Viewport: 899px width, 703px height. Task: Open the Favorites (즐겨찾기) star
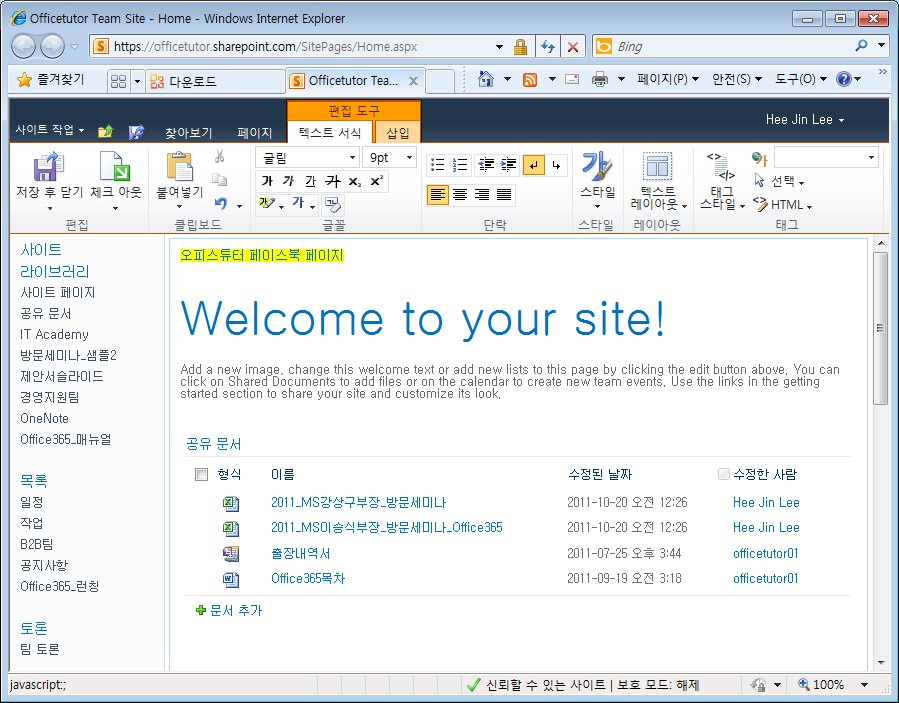24,80
